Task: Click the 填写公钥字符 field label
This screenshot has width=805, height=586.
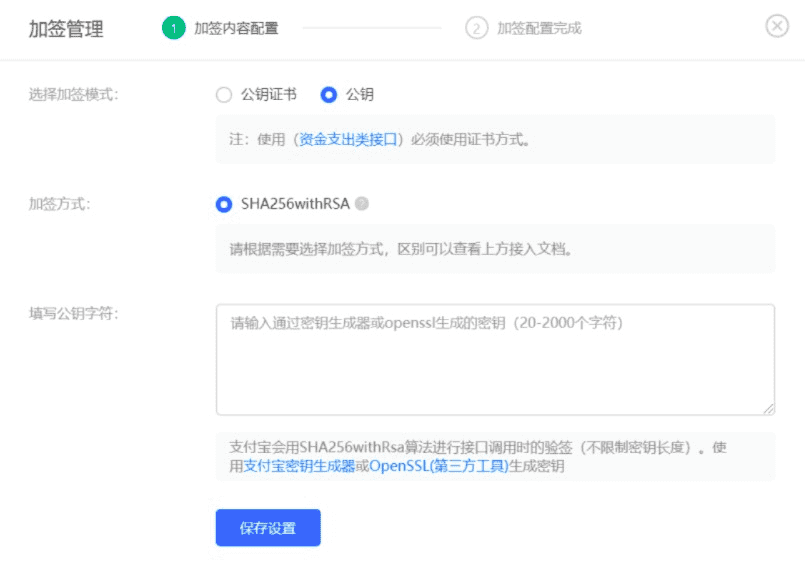Action: [x=73, y=313]
